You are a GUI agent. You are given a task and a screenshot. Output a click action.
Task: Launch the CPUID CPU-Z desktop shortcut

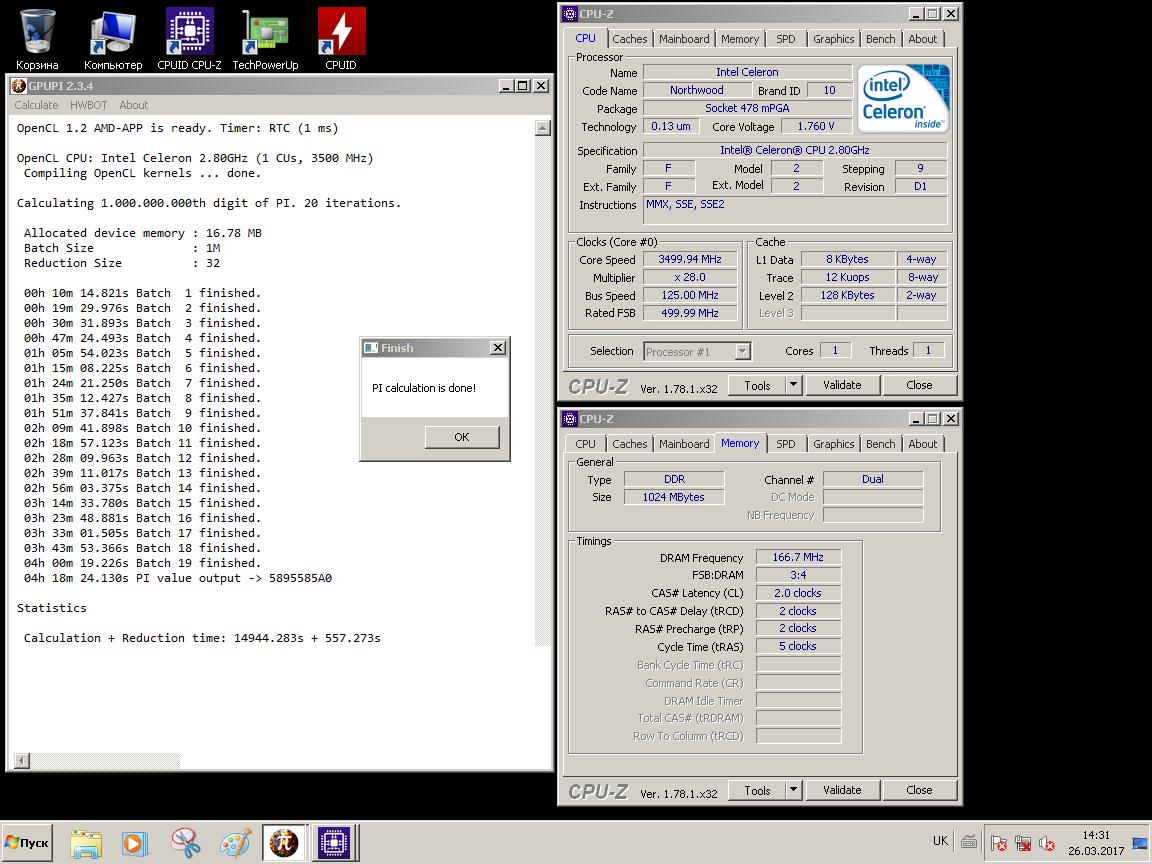coord(189,39)
